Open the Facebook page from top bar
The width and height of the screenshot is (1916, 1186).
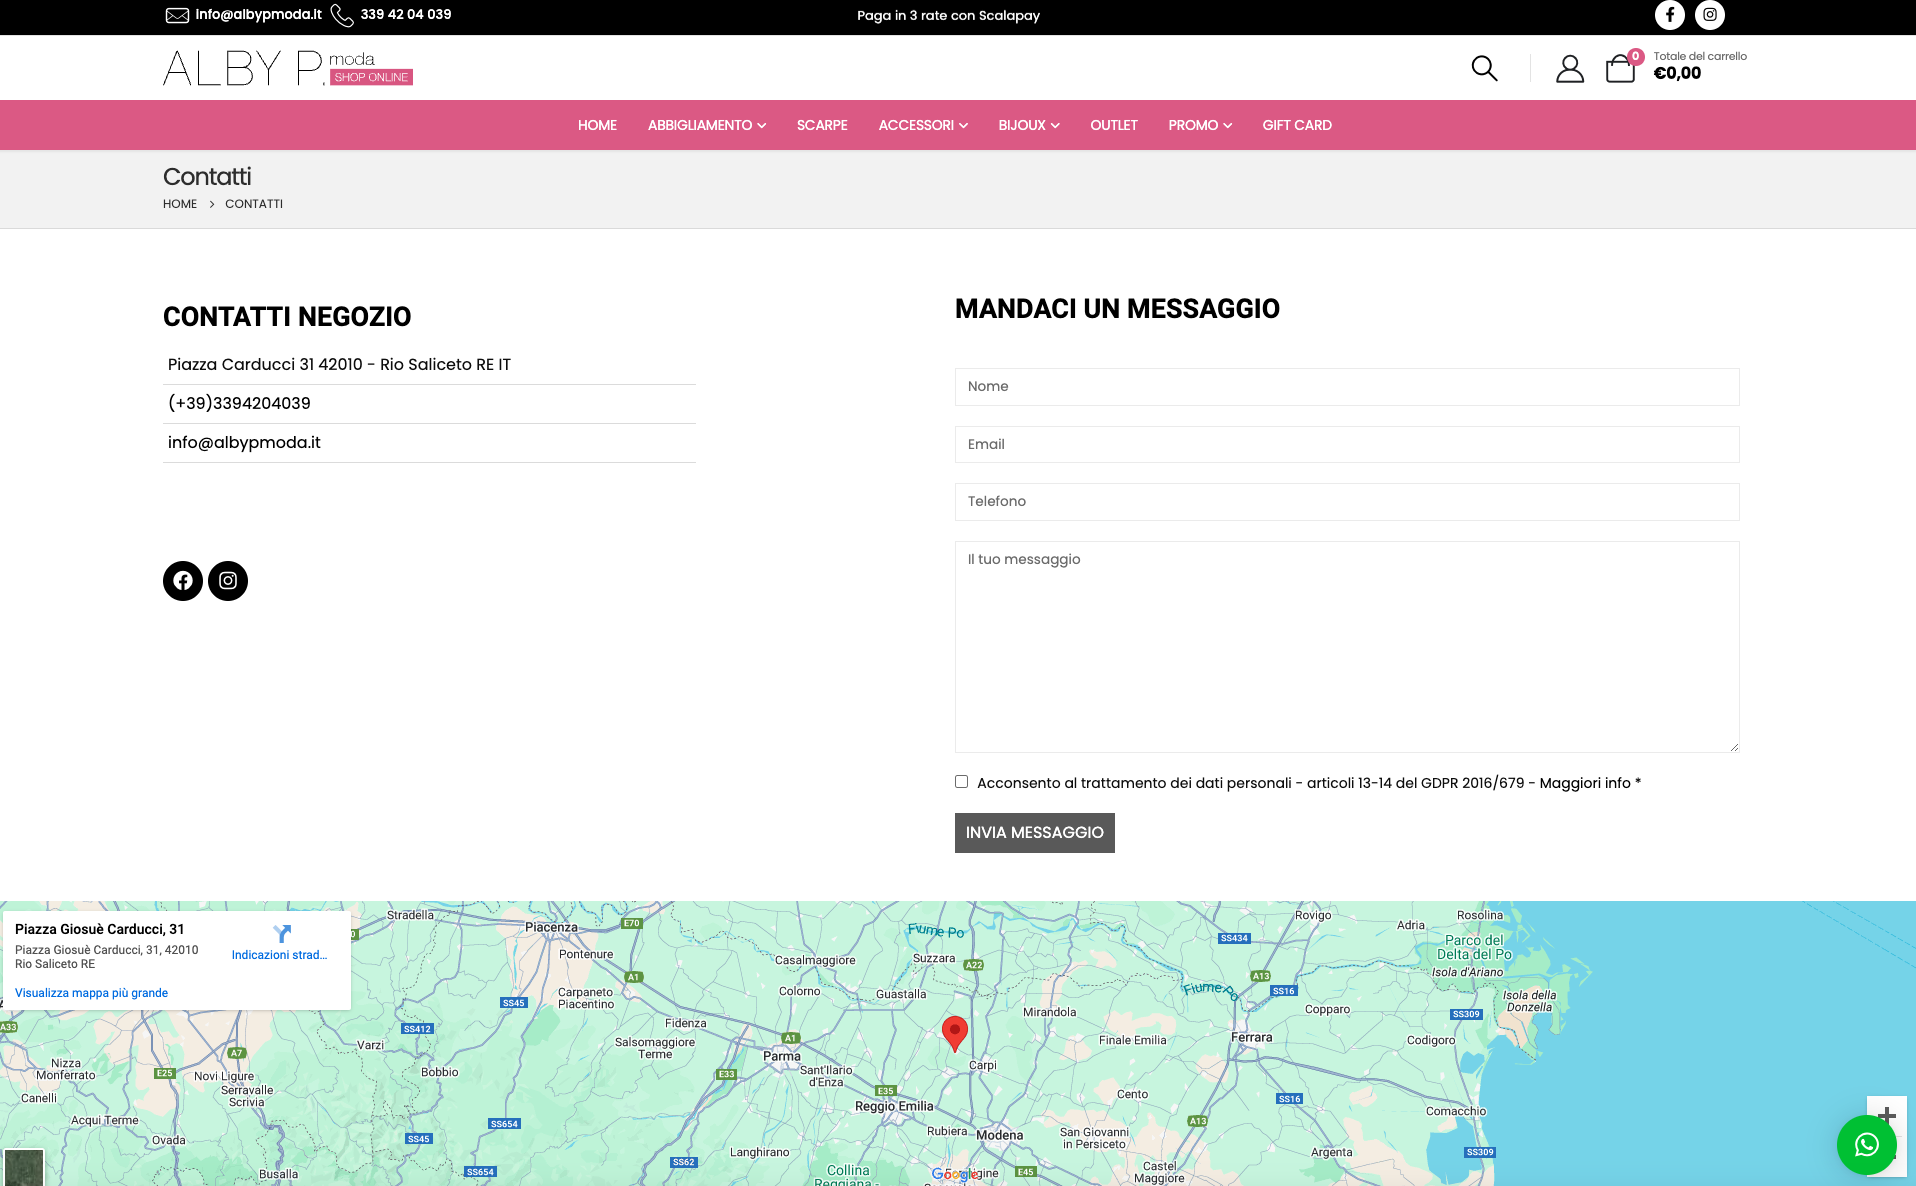[1669, 15]
